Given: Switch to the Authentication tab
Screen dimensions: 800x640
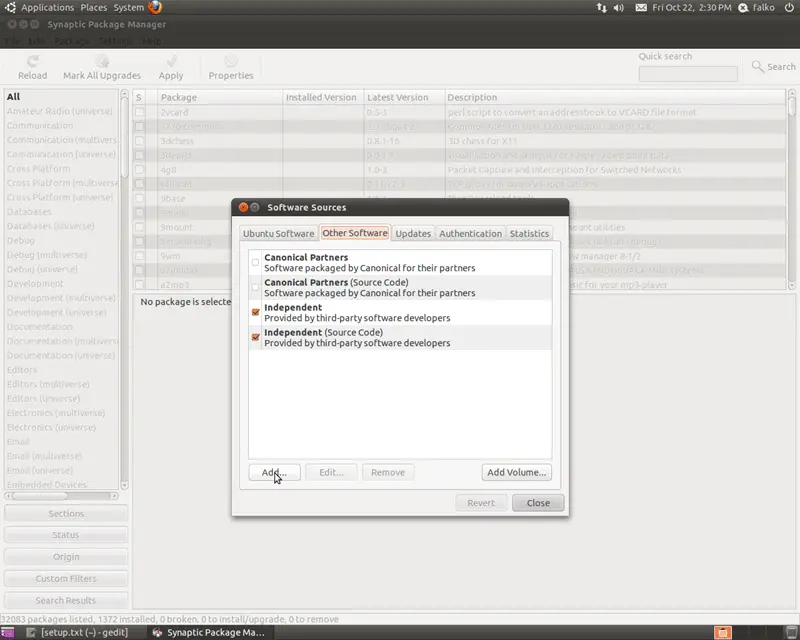Looking at the screenshot, I should click(470, 233).
